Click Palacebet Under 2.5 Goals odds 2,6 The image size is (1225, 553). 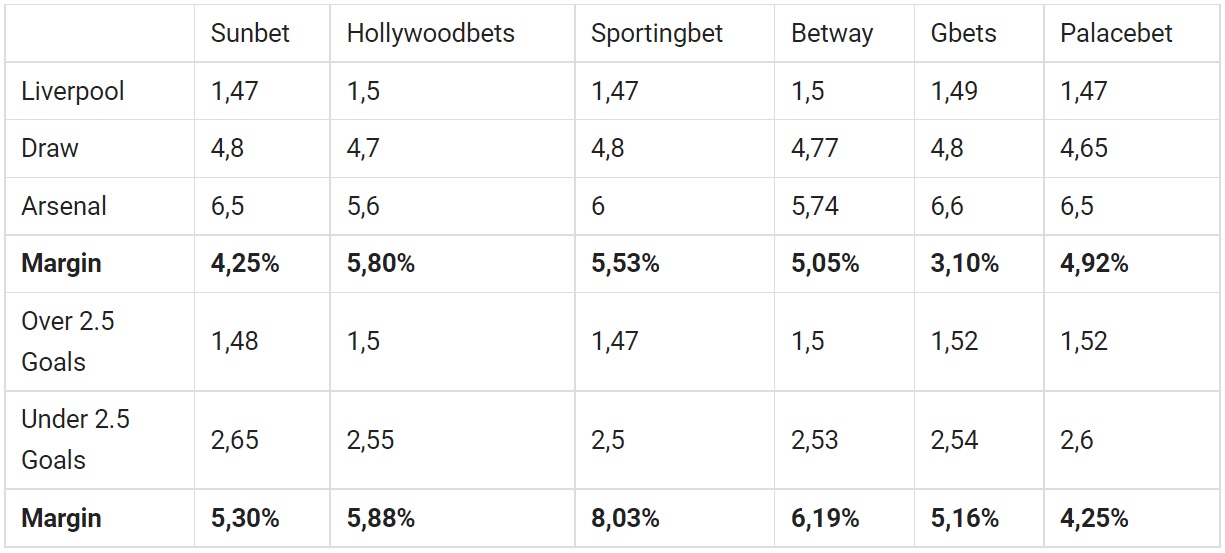1078,439
